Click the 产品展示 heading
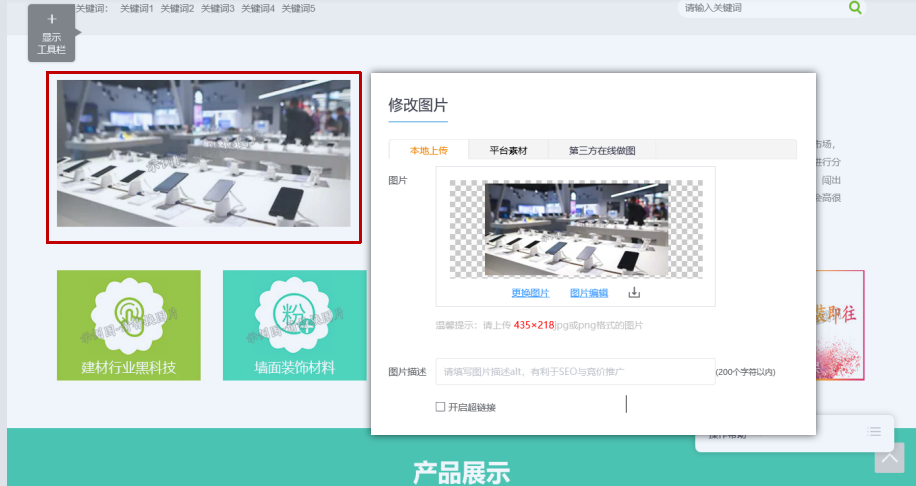Image resolution: width=916 pixels, height=486 pixels. [x=462, y=472]
